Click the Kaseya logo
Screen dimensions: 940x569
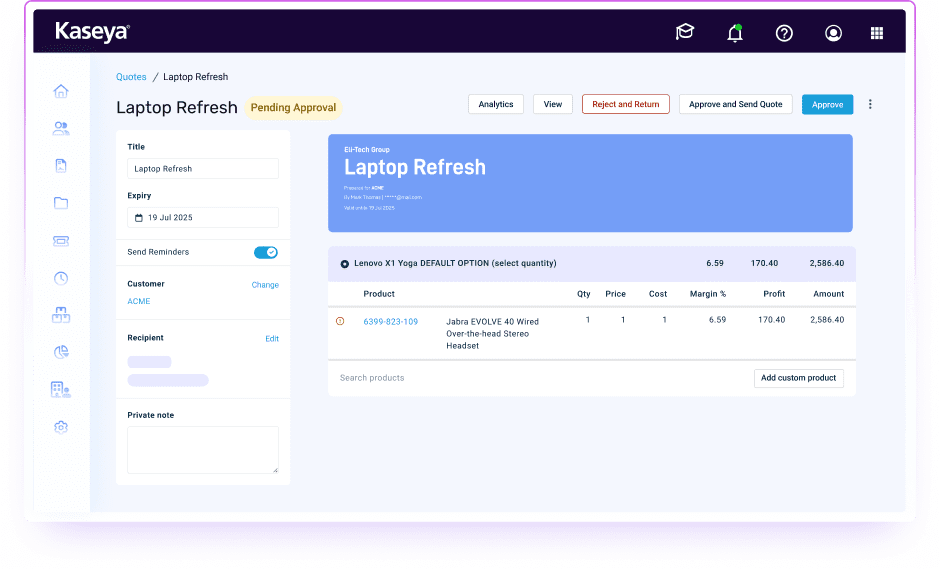pos(92,32)
